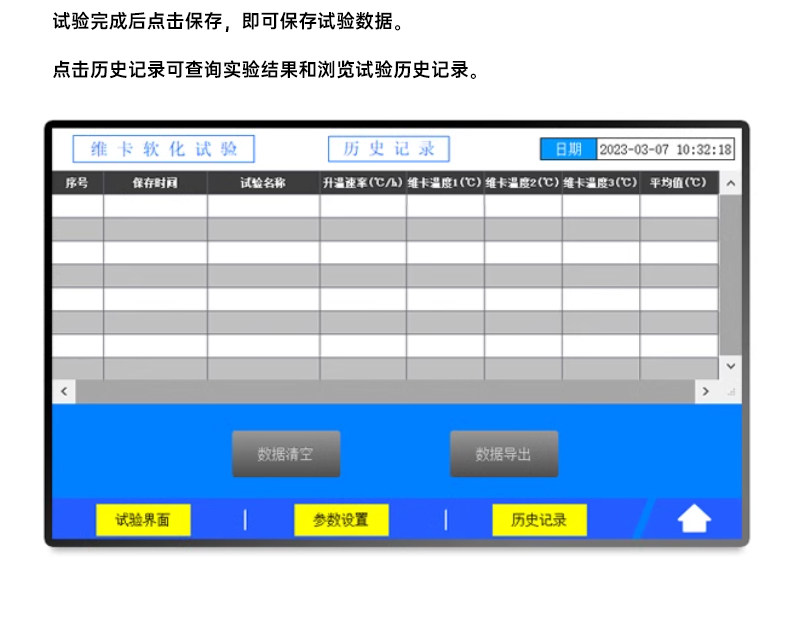Image resolution: width=790 pixels, height=622 pixels.
Task: Open the 参数设置 tab
Action: [341, 520]
